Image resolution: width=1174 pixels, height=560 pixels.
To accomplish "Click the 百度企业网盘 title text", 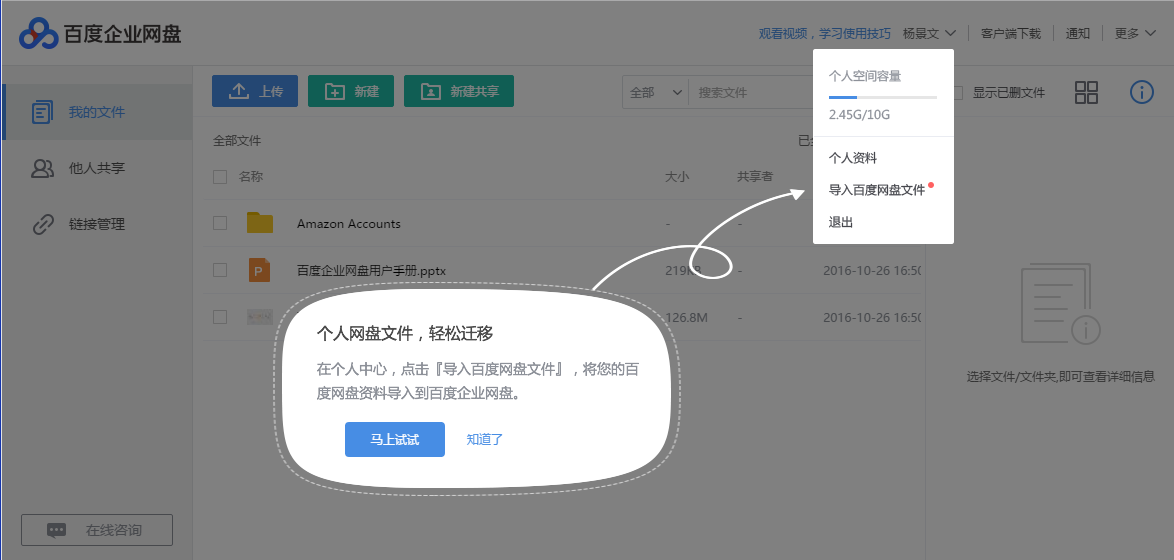I will [x=123, y=33].
